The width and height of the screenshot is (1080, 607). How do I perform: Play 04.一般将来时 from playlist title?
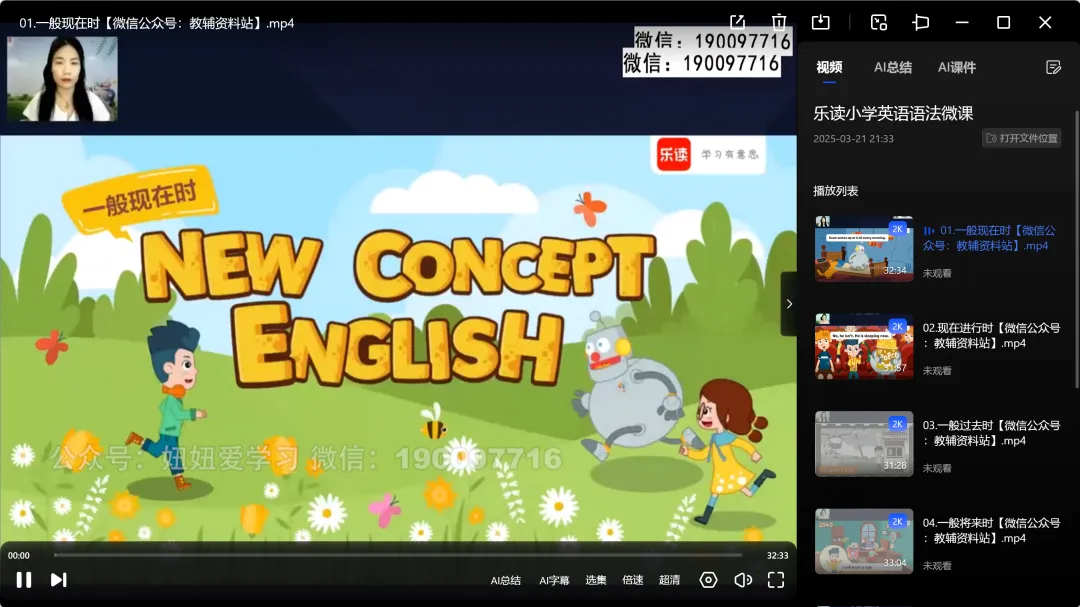point(991,531)
